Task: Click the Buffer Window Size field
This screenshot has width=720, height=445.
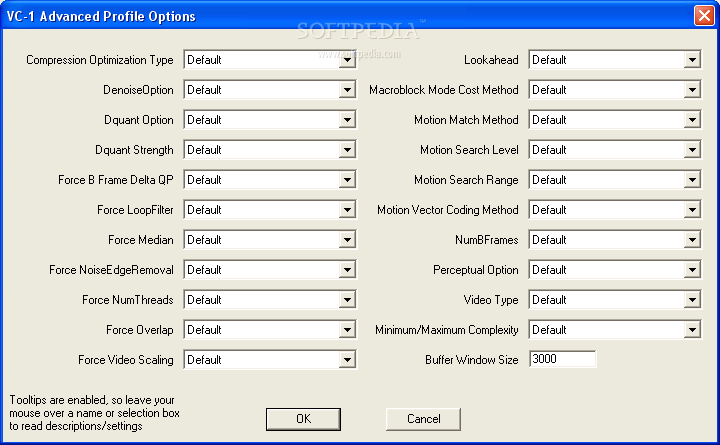Action: click(x=562, y=360)
